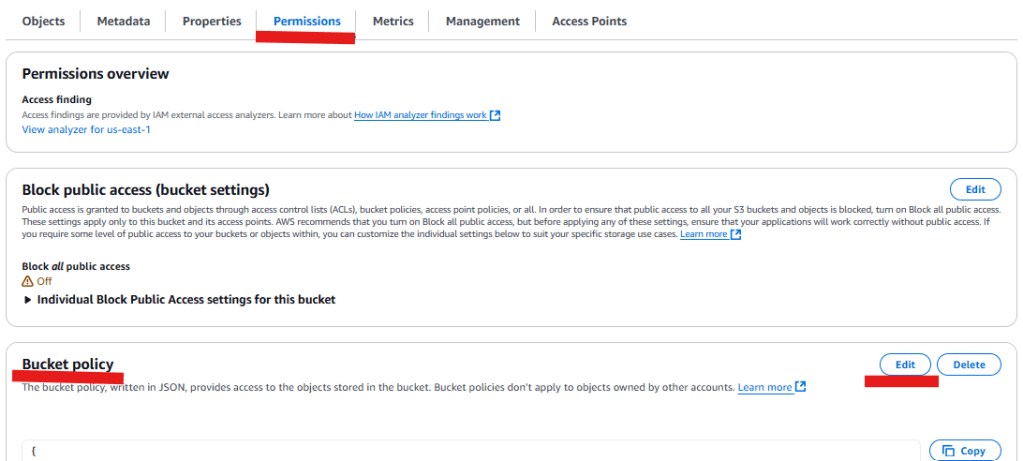Click external link icon after IAM analyzer link
Viewport: 1023px width, 461px height.
[x=495, y=115]
